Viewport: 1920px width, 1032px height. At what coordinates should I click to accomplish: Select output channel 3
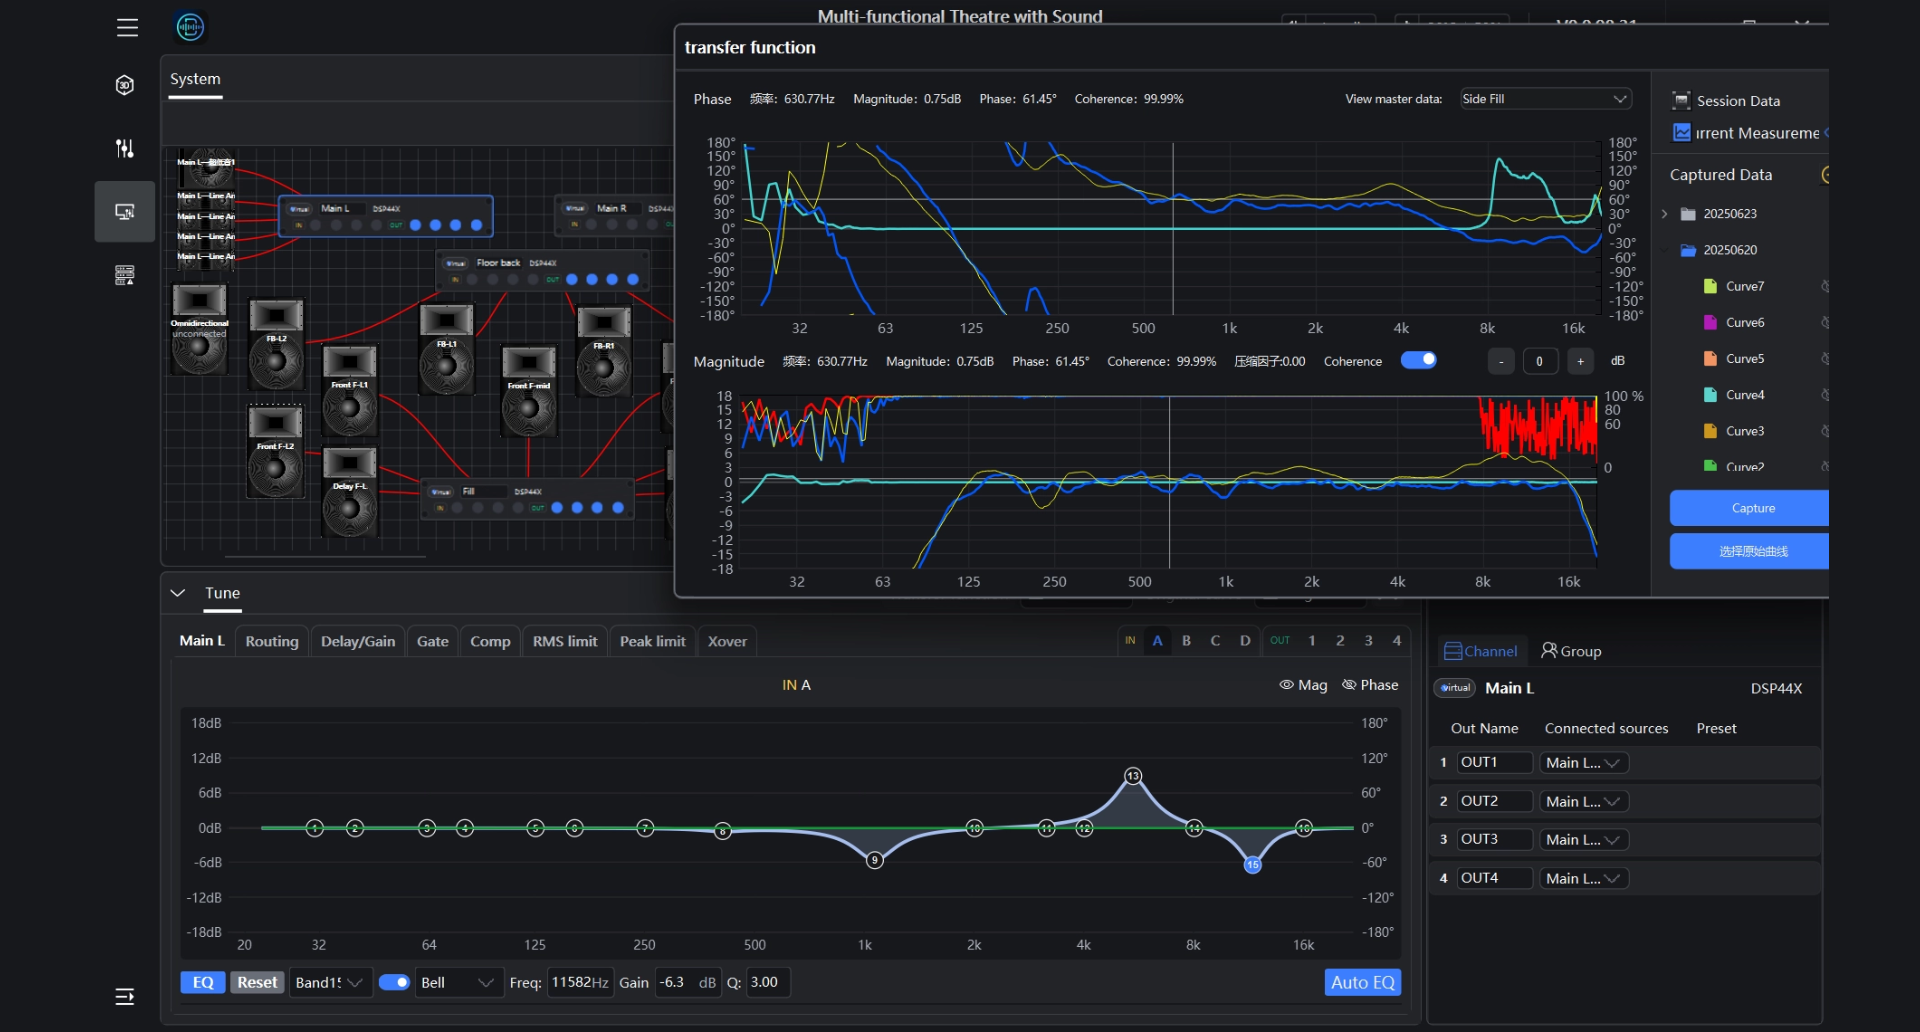coord(1369,641)
